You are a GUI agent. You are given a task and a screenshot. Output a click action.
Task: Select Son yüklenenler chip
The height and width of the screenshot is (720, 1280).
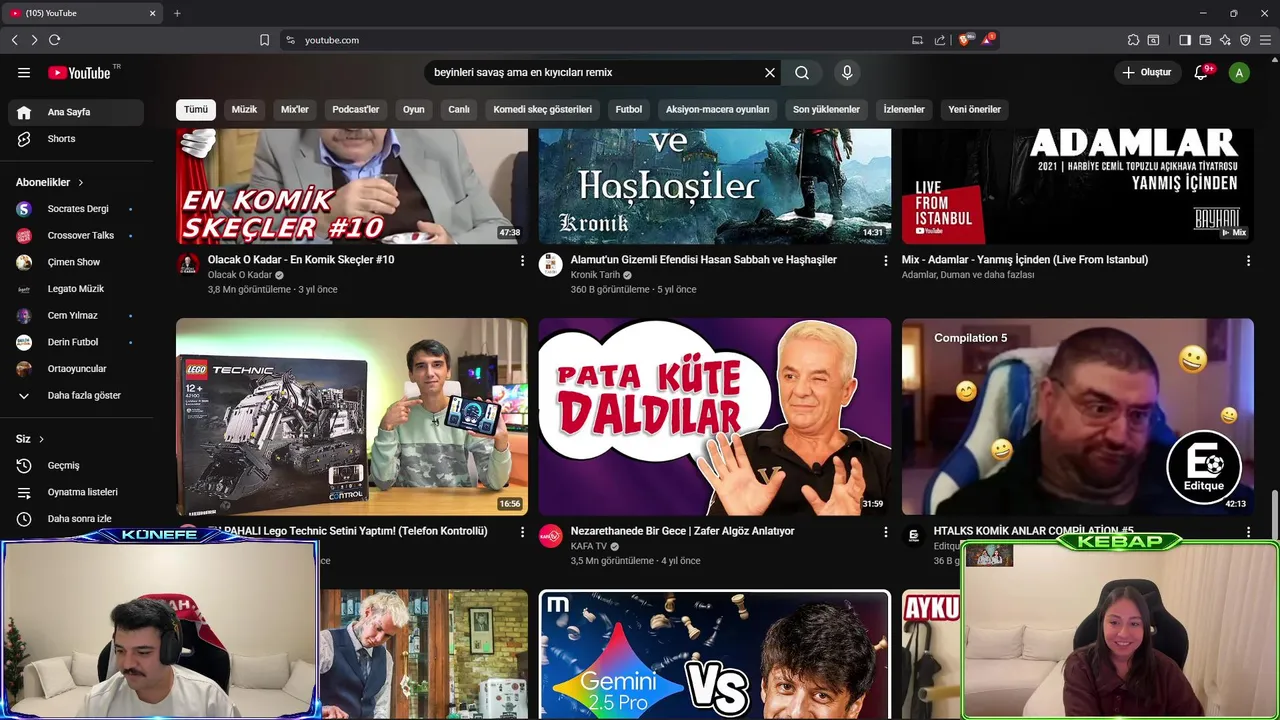[827, 109]
